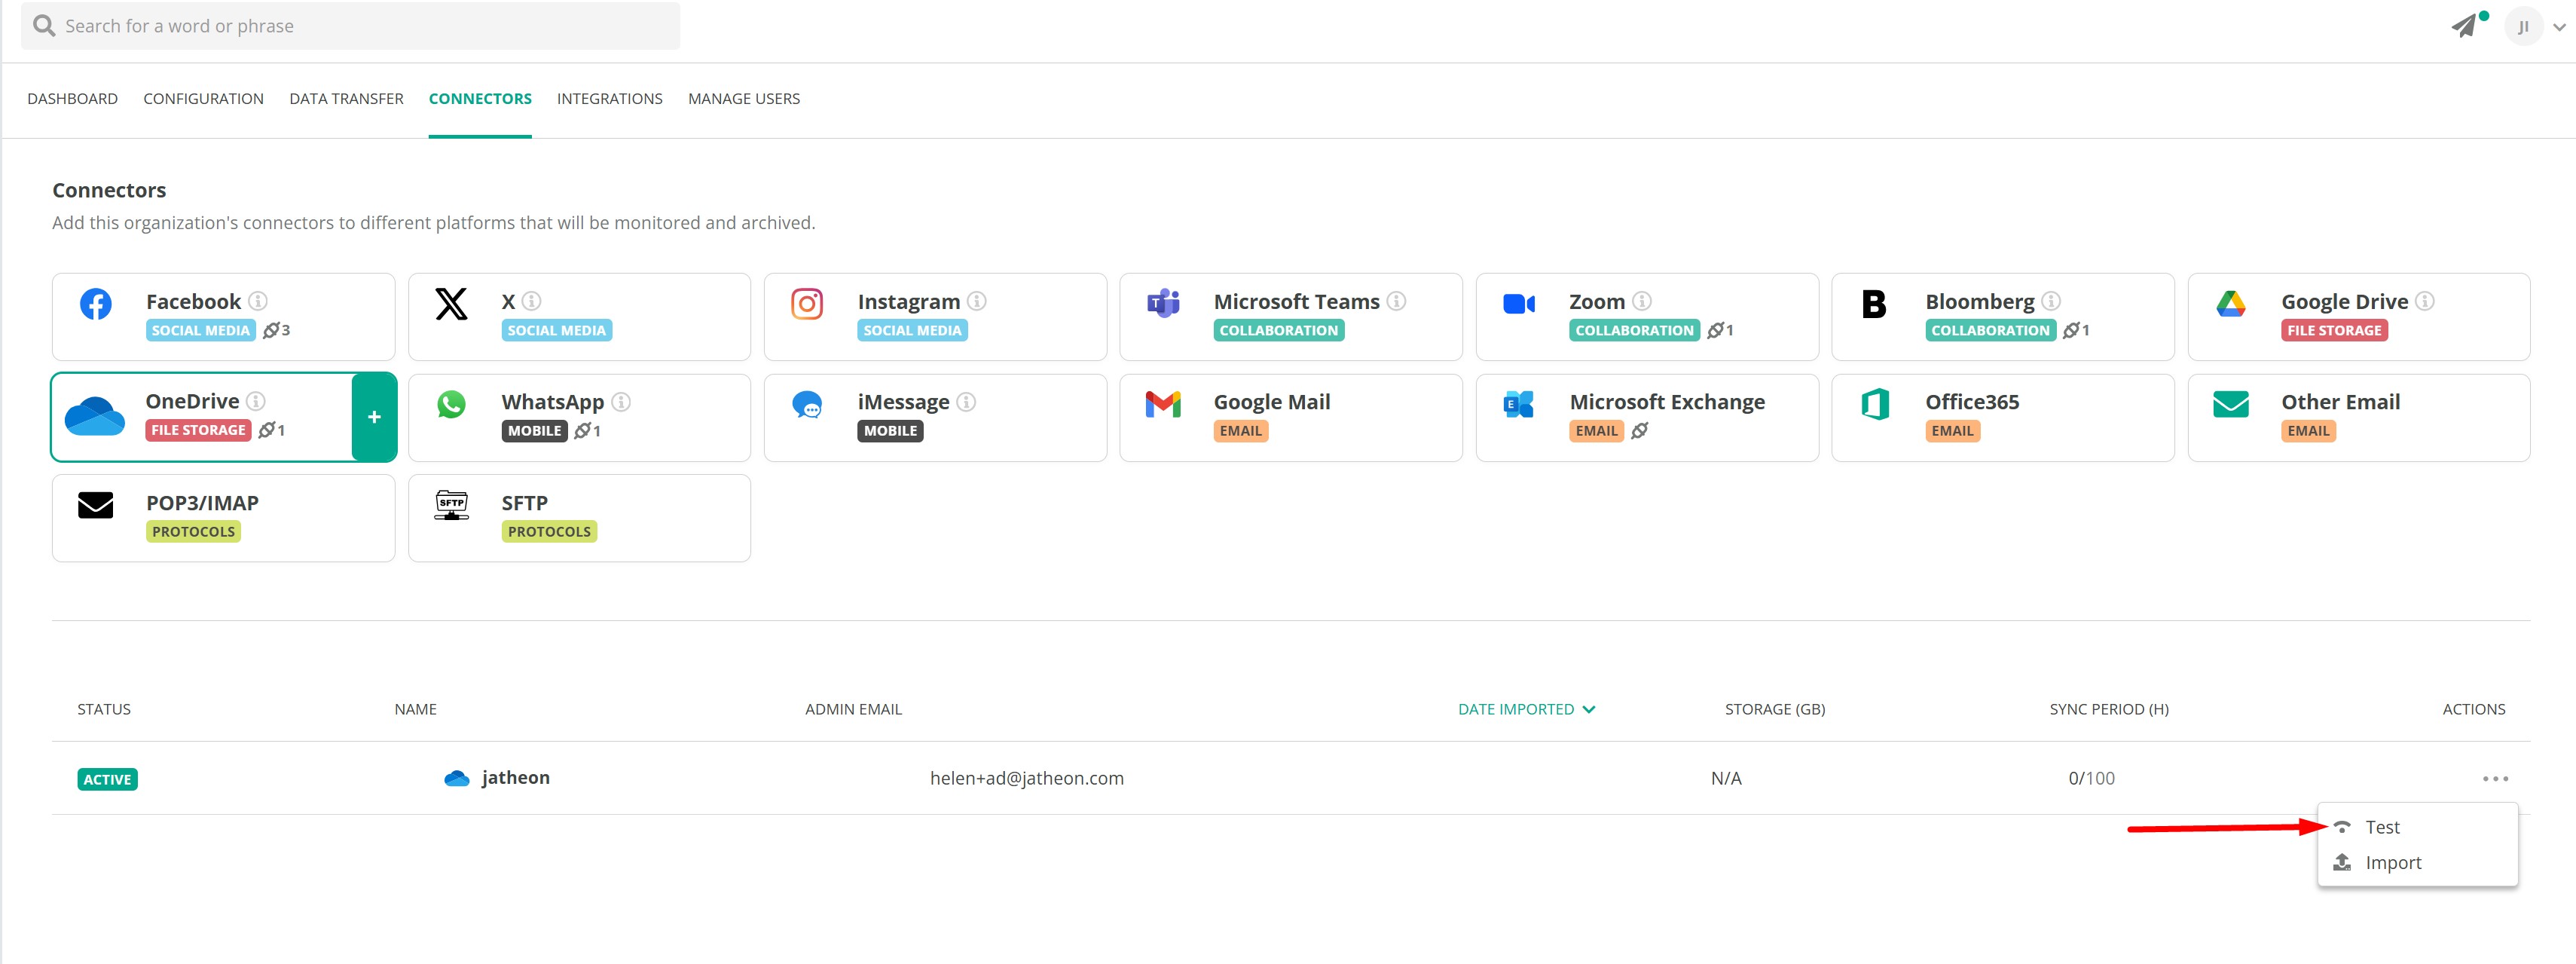The height and width of the screenshot is (964, 2576).
Task: Switch to the Manage Users tab
Action: pos(744,98)
